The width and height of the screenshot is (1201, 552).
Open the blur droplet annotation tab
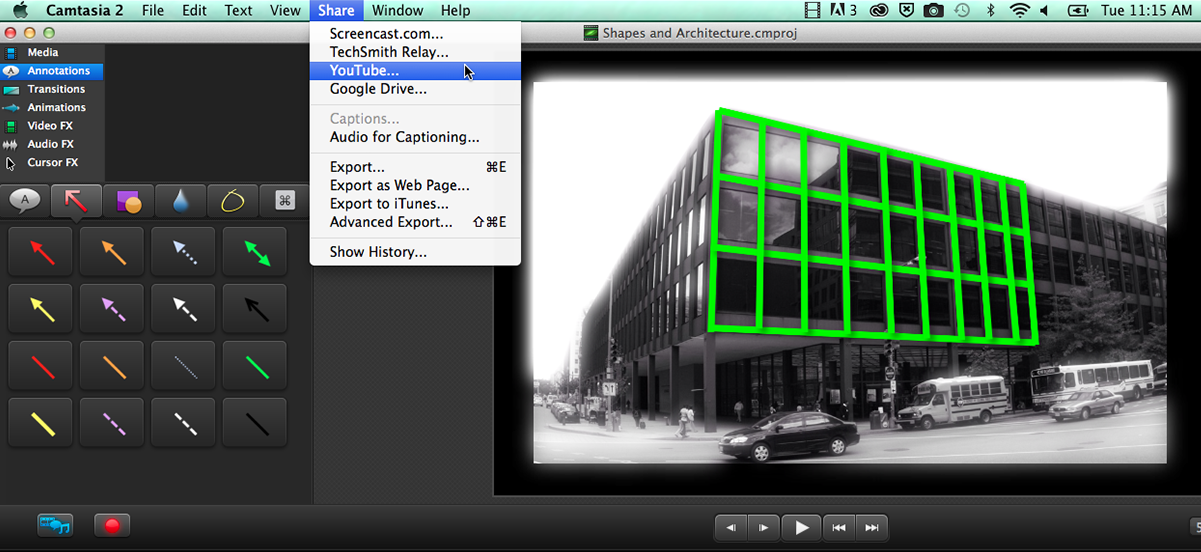click(180, 201)
